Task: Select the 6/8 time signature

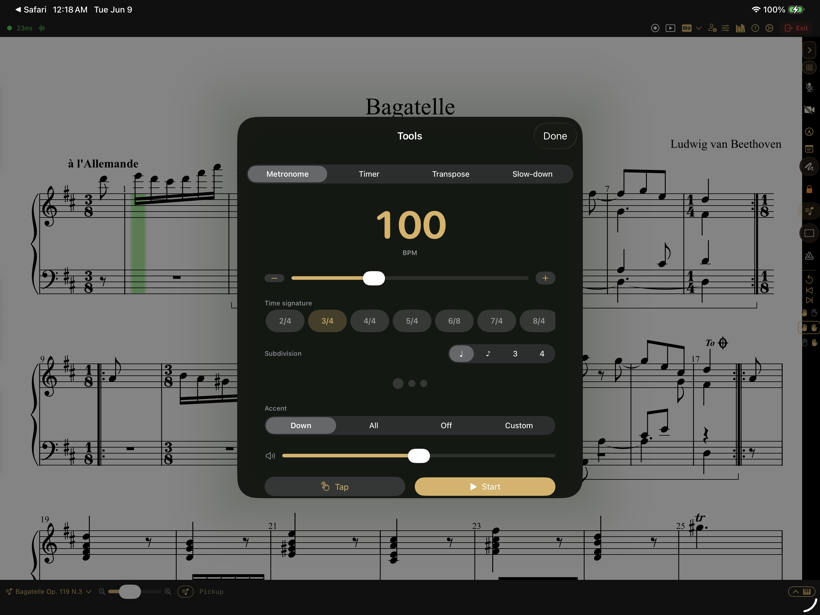Action: pyautogui.click(x=454, y=321)
